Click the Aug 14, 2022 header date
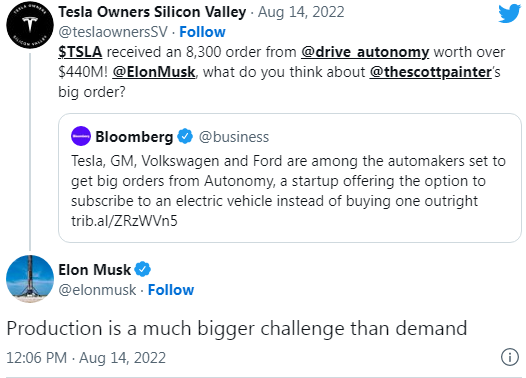Image resolution: width=526 pixels, height=378 pixels. (x=301, y=12)
